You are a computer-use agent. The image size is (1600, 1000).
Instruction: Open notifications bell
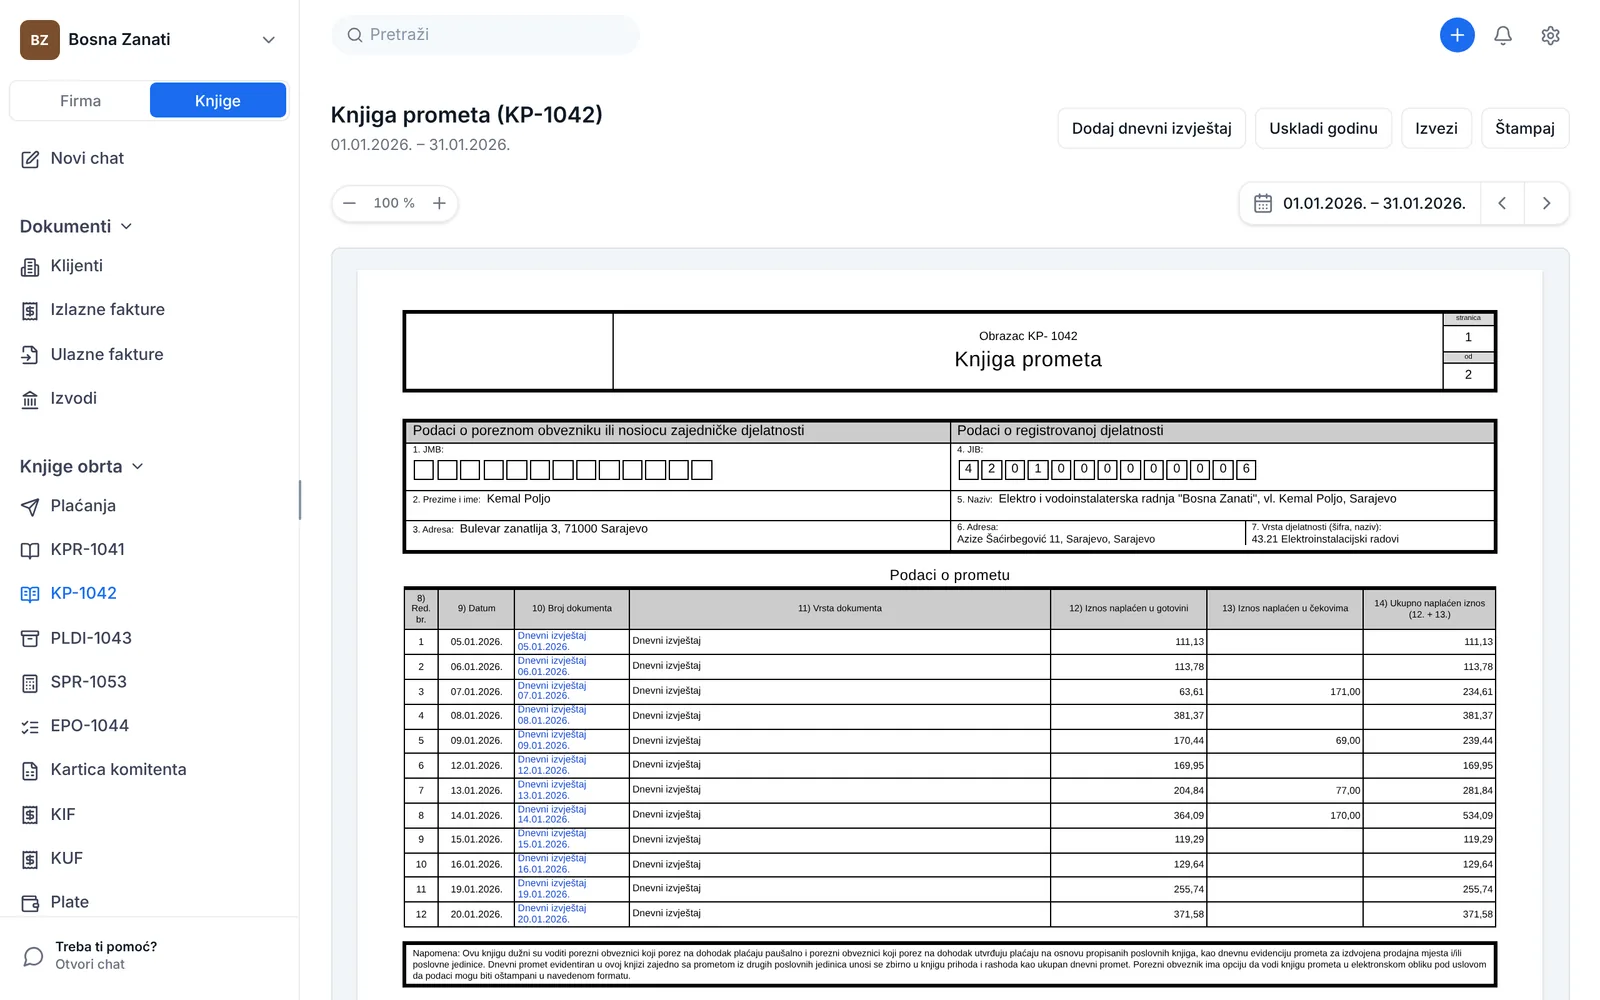coord(1503,35)
